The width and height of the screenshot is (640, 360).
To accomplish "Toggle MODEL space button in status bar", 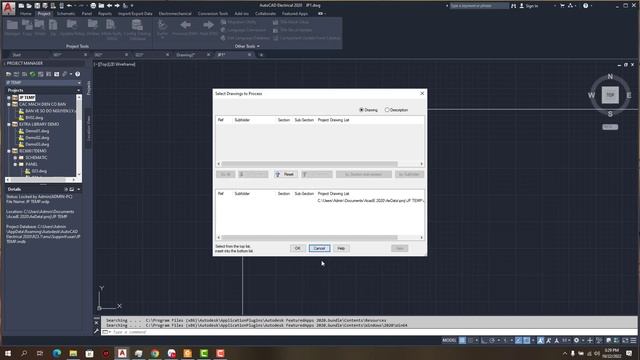I will pyautogui.click(x=449, y=340).
